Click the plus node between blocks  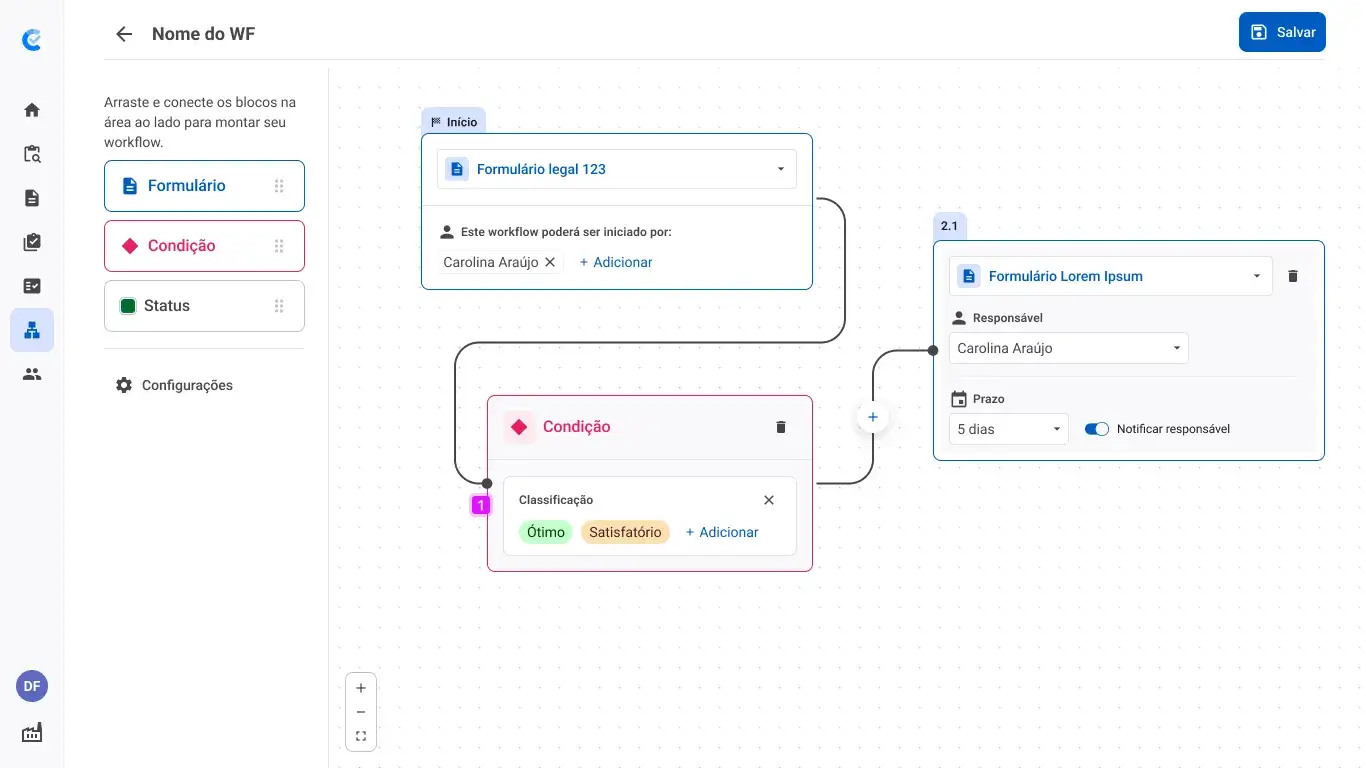pos(872,417)
